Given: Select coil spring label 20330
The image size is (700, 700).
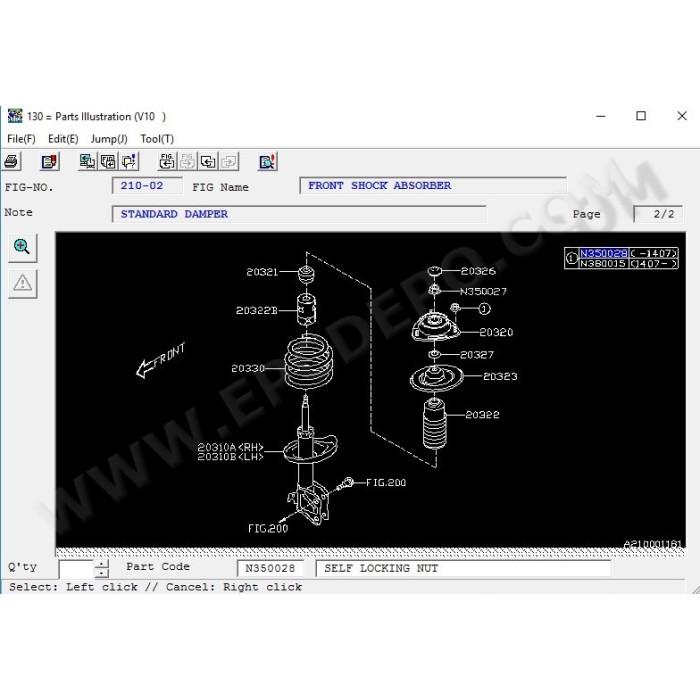Looking at the screenshot, I should pos(248,368).
